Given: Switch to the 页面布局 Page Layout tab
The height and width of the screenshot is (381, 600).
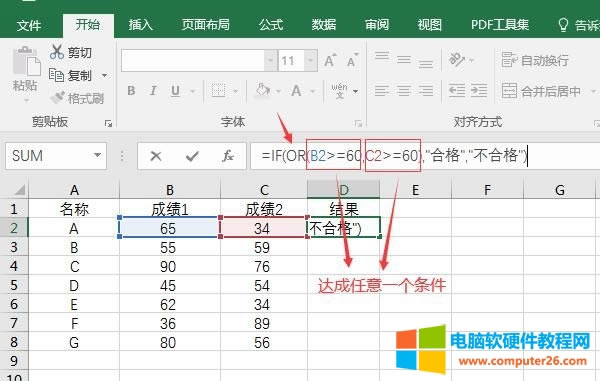Looking at the screenshot, I should 205,25.
